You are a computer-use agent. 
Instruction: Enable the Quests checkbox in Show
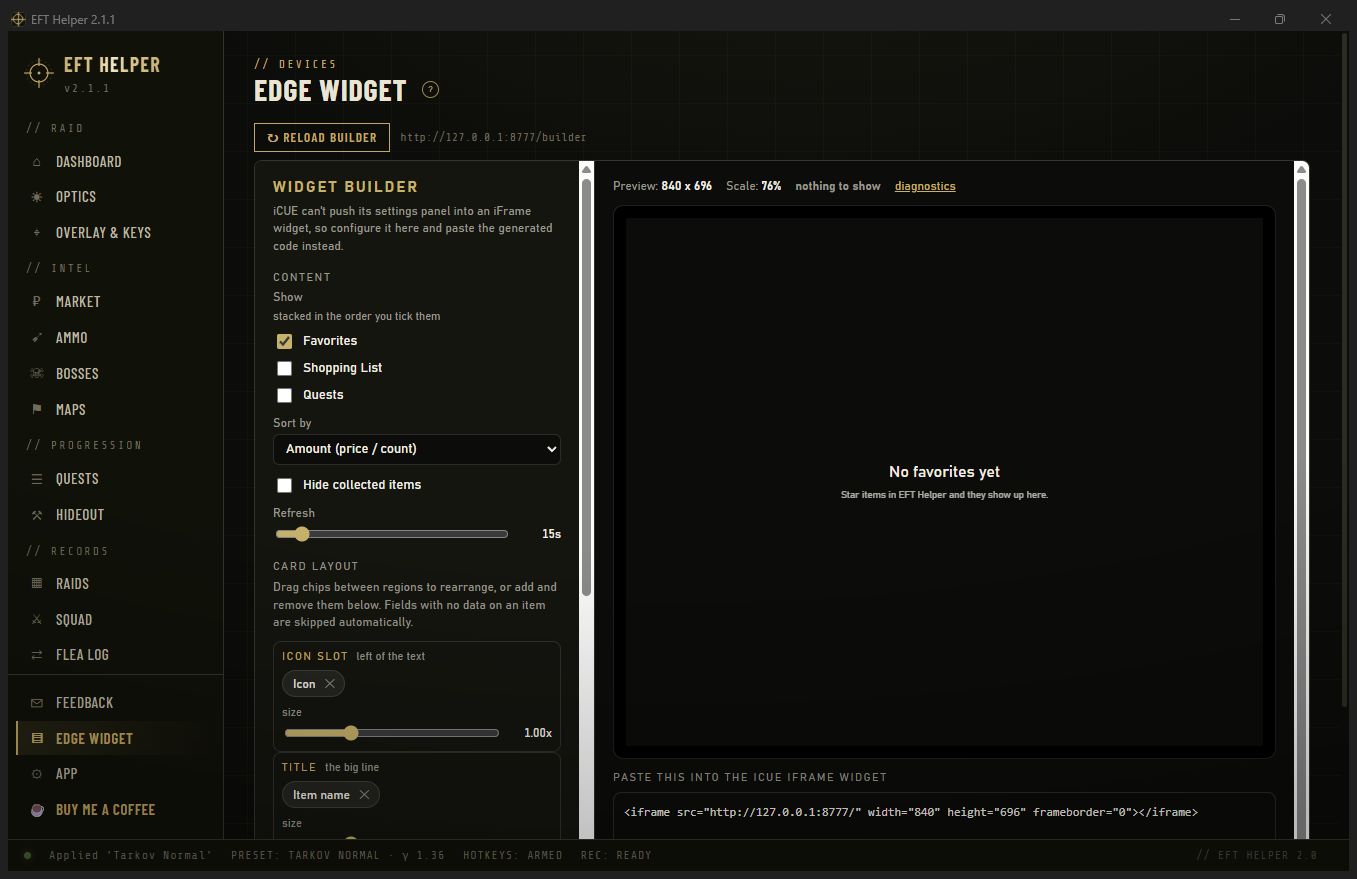285,395
